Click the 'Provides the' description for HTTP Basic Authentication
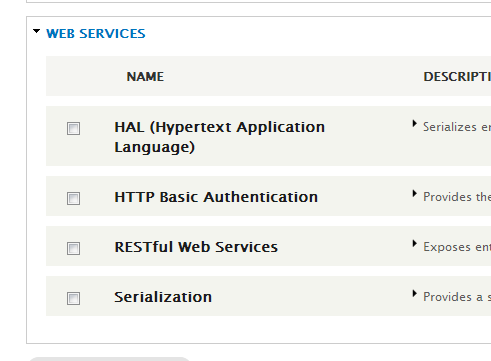The height and width of the screenshot is (361, 491). [x=457, y=197]
